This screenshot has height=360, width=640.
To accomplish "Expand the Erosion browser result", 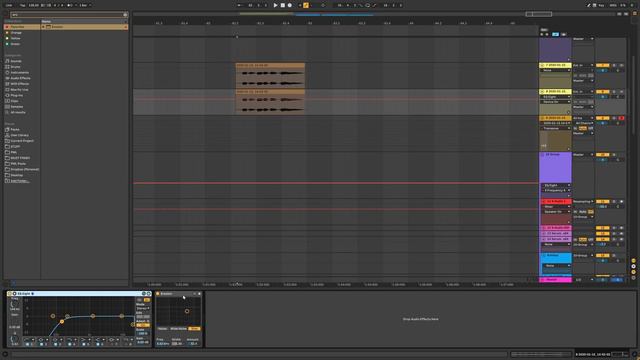I will (43, 27).
